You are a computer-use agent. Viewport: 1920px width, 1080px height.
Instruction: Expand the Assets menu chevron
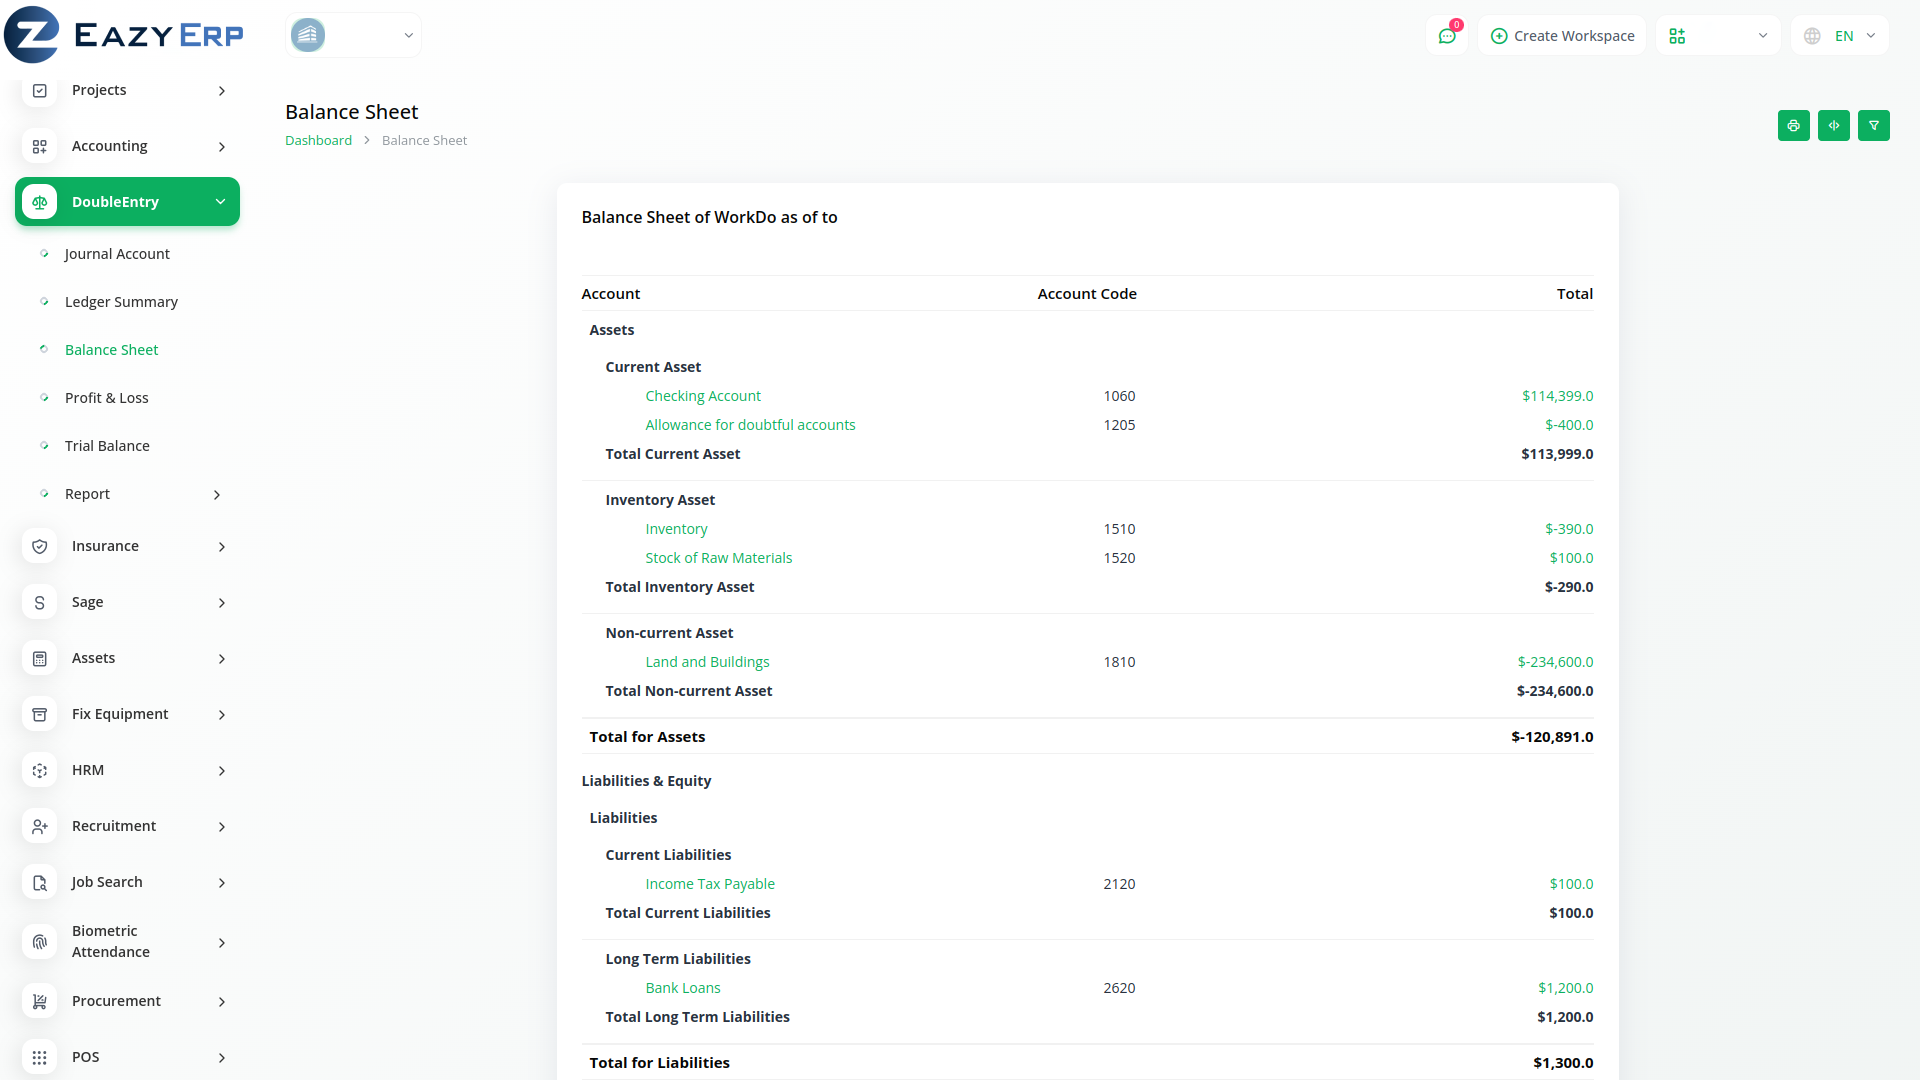[222, 659]
